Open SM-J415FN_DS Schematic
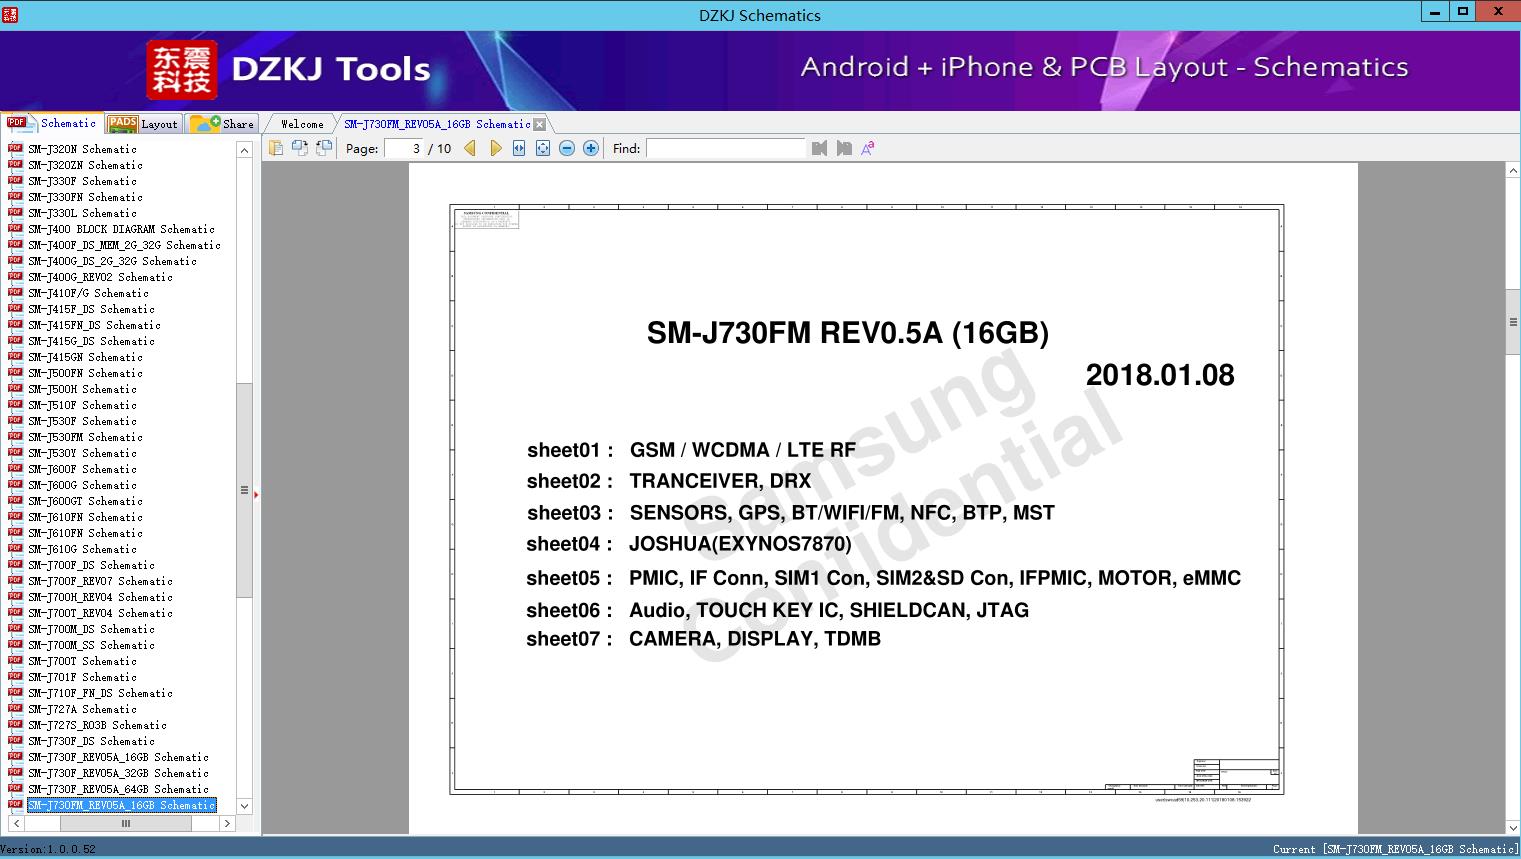This screenshot has width=1521, height=859. (95, 325)
